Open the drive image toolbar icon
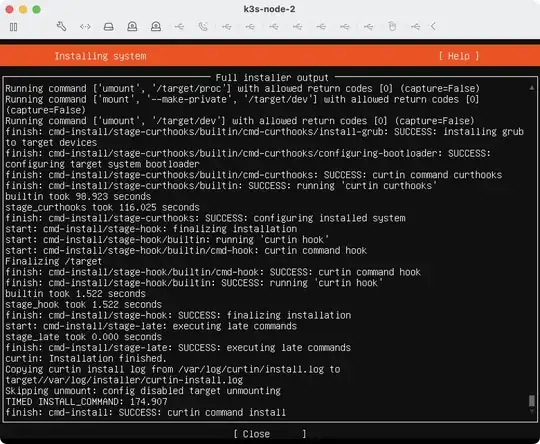 click(109, 27)
